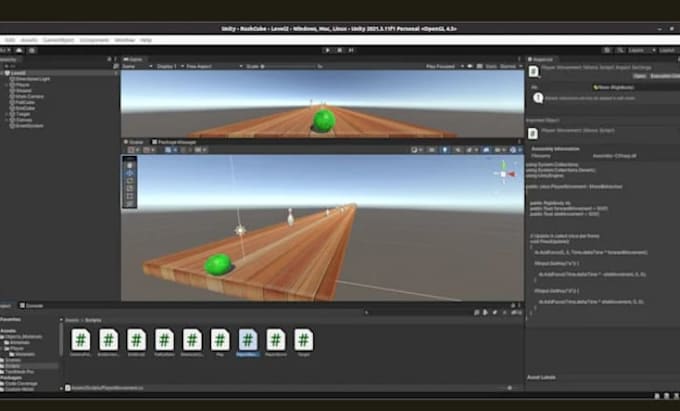
Task: Open the Component menu
Action: click(94, 40)
